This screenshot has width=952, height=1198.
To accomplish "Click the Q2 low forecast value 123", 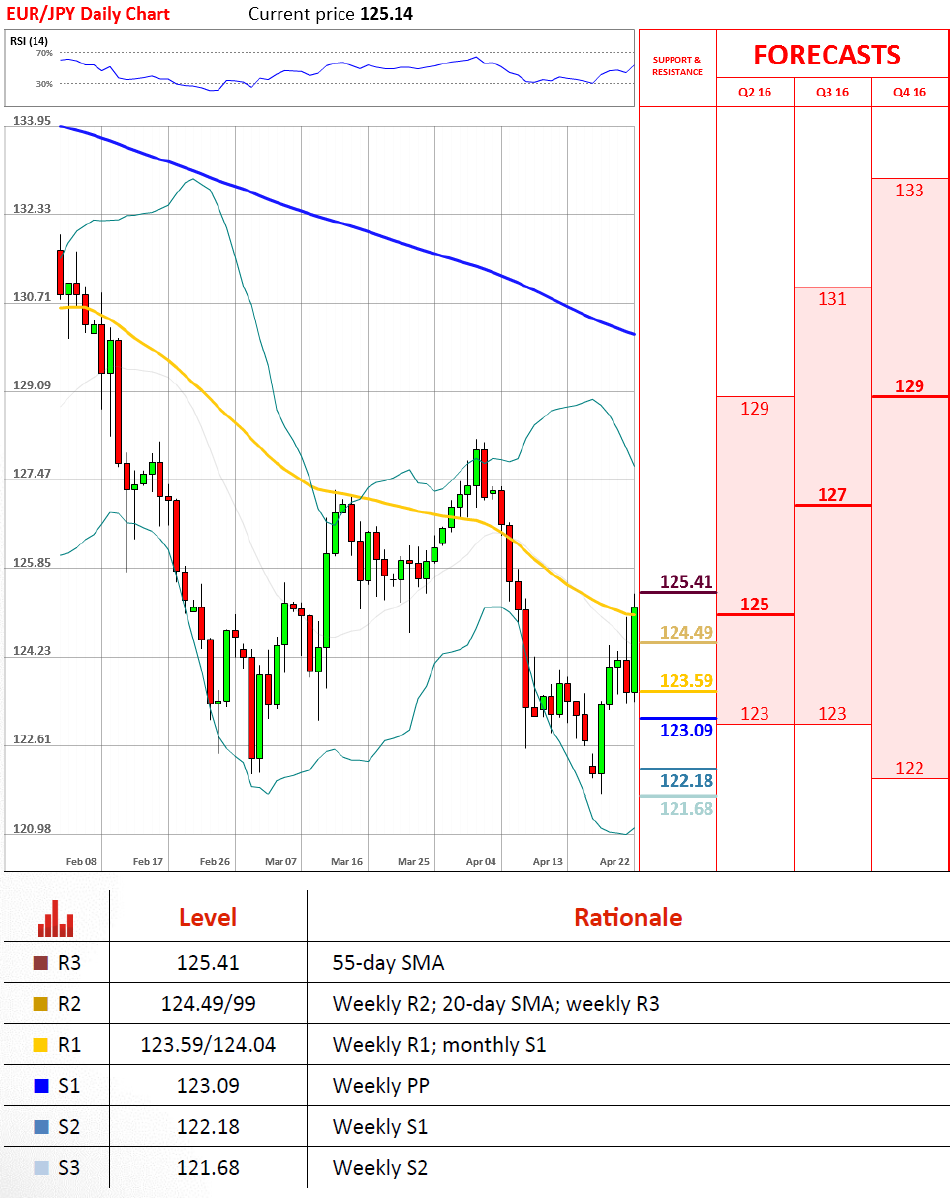I will tap(754, 714).
